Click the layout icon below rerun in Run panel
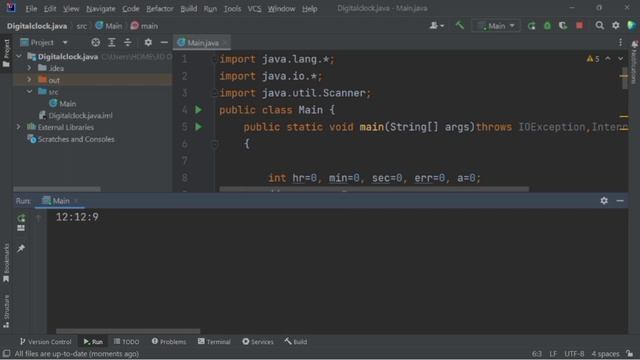 point(21,229)
